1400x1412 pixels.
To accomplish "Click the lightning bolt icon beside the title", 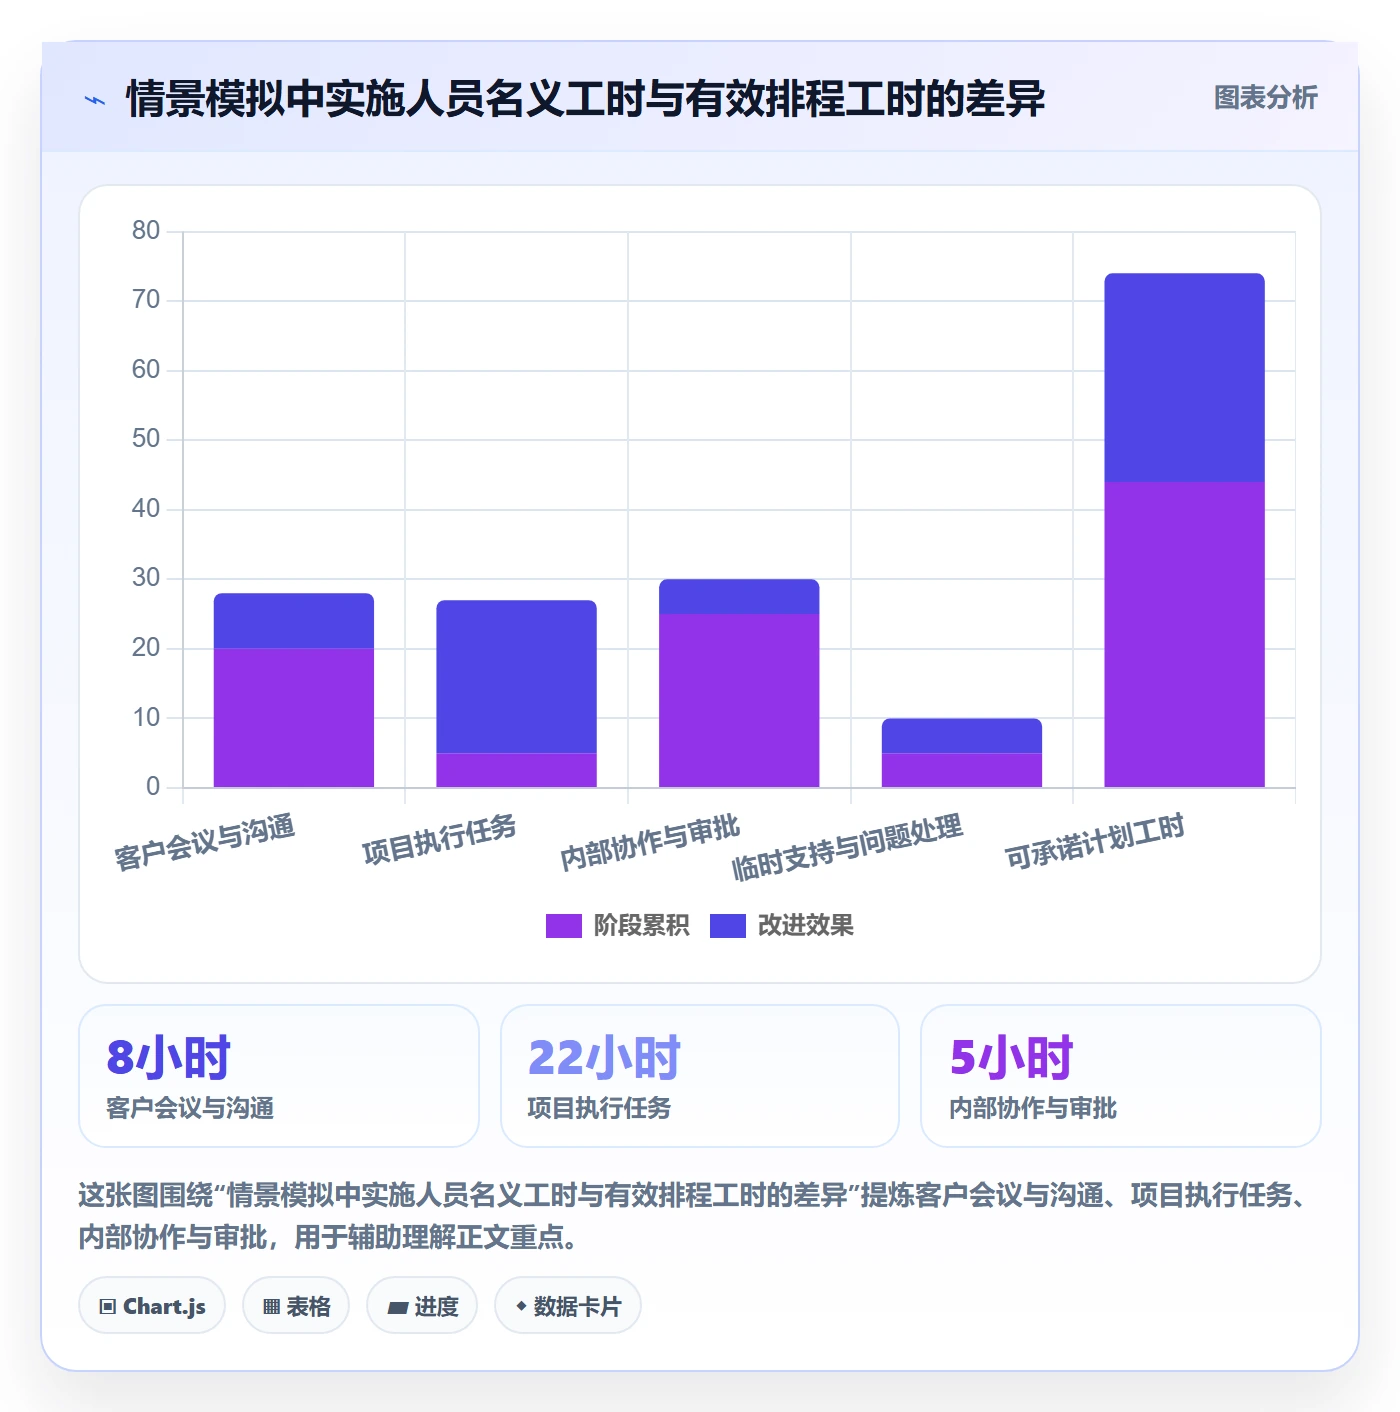I will [x=95, y=100].
